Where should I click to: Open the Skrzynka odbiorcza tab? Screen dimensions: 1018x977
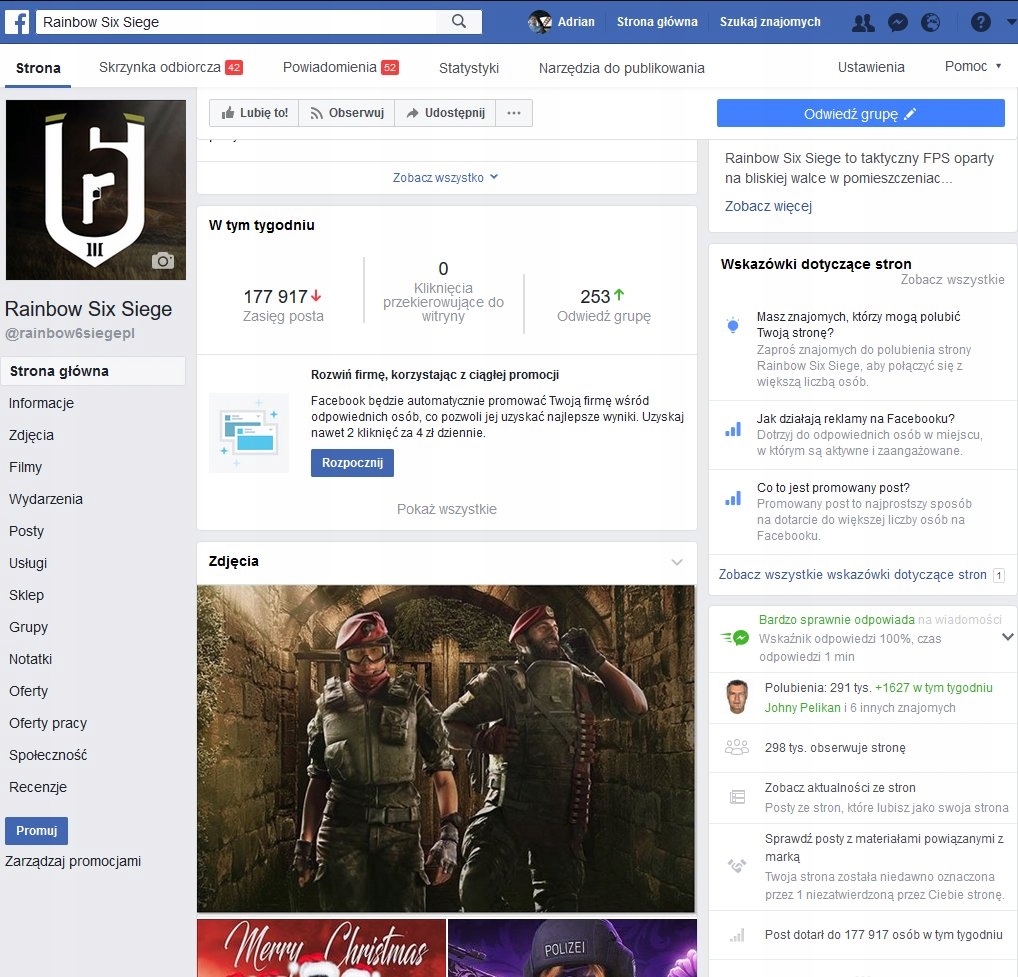tap(170, 67)
